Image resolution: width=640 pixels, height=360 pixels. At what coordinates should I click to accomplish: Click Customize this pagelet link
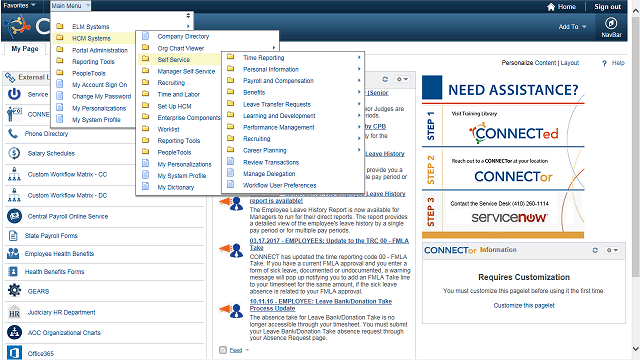(x=524, y=305)
